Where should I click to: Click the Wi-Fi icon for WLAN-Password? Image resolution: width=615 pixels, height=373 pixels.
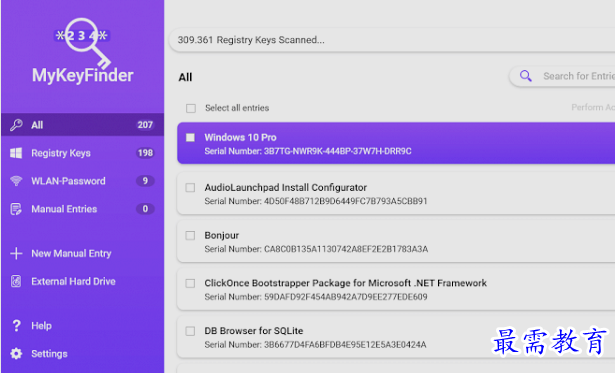coord(16,181)
